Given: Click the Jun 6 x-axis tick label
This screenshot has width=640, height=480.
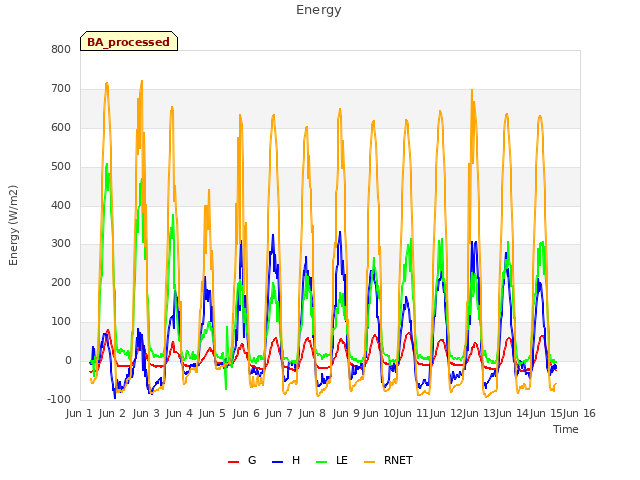Looking at the screenshot, I should [246, 413].
